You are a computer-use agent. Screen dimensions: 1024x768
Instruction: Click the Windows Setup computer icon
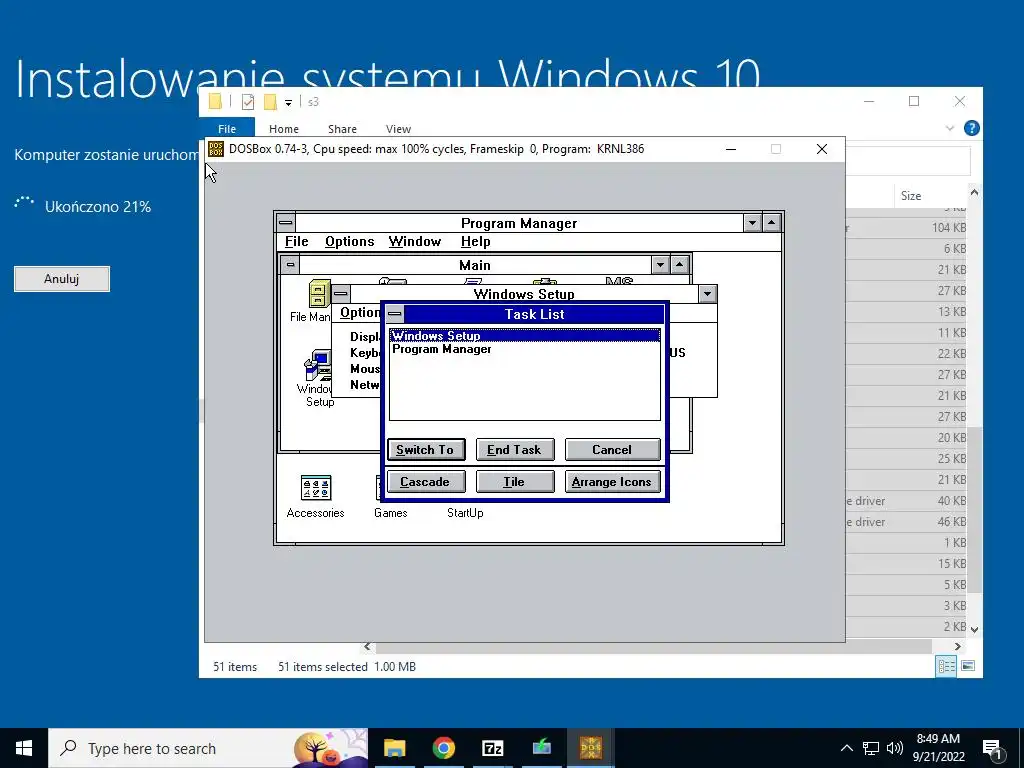click(318, 365)
